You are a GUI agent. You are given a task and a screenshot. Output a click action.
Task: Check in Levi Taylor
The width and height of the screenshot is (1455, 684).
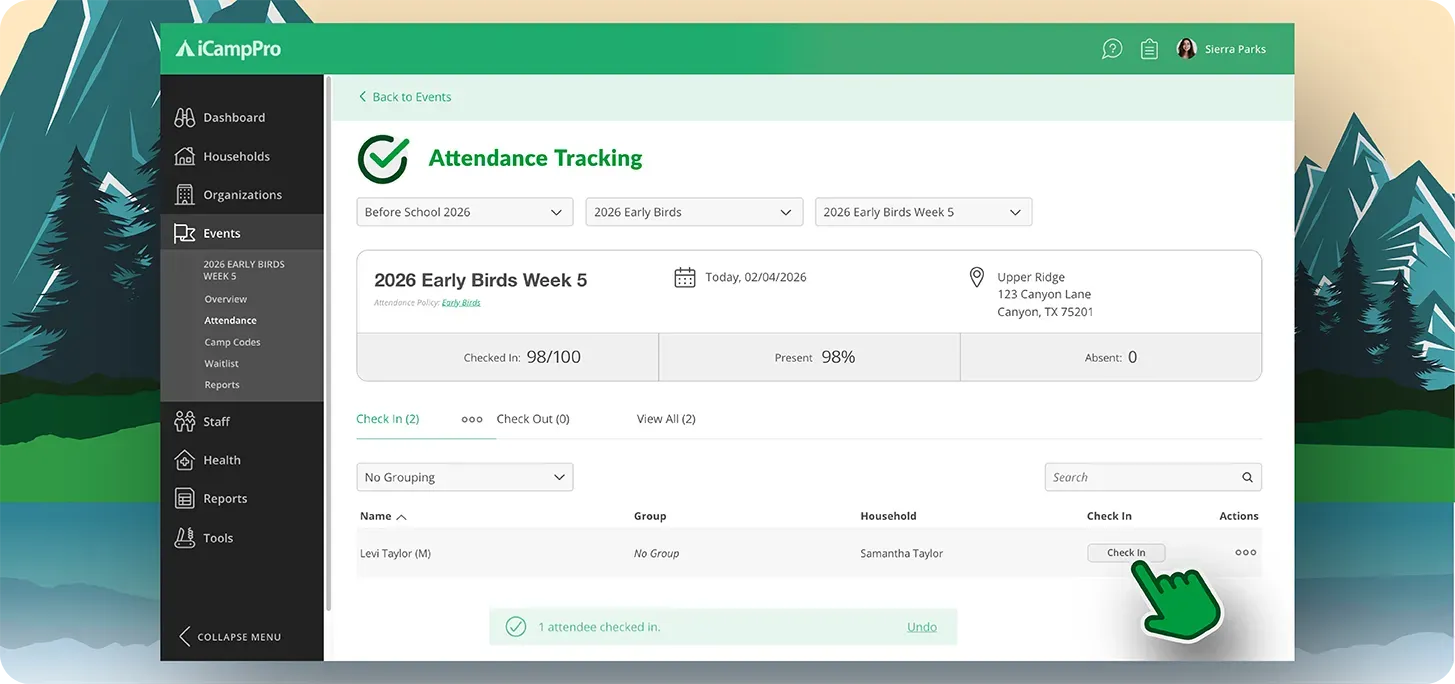pos(1126,551)
